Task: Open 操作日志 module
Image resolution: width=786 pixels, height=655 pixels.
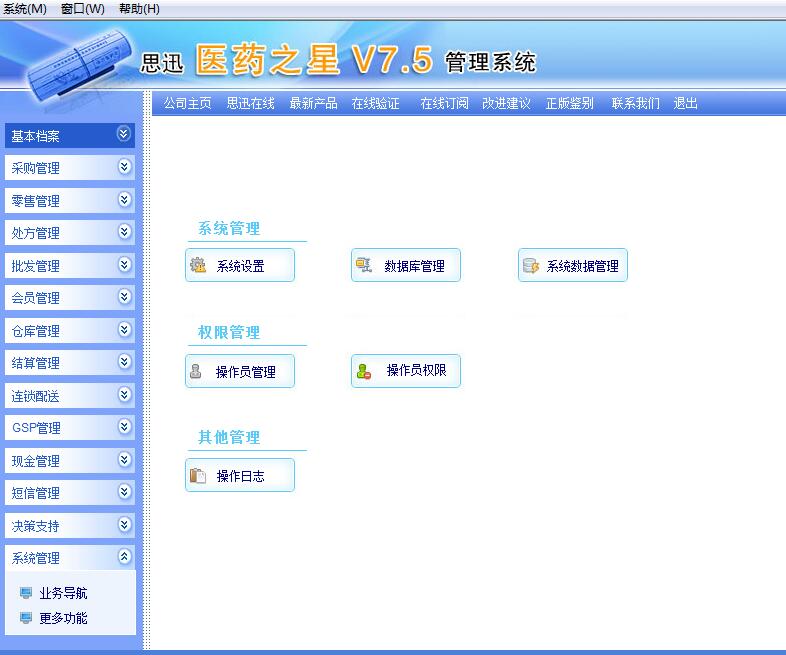Action: pos(240,475)
